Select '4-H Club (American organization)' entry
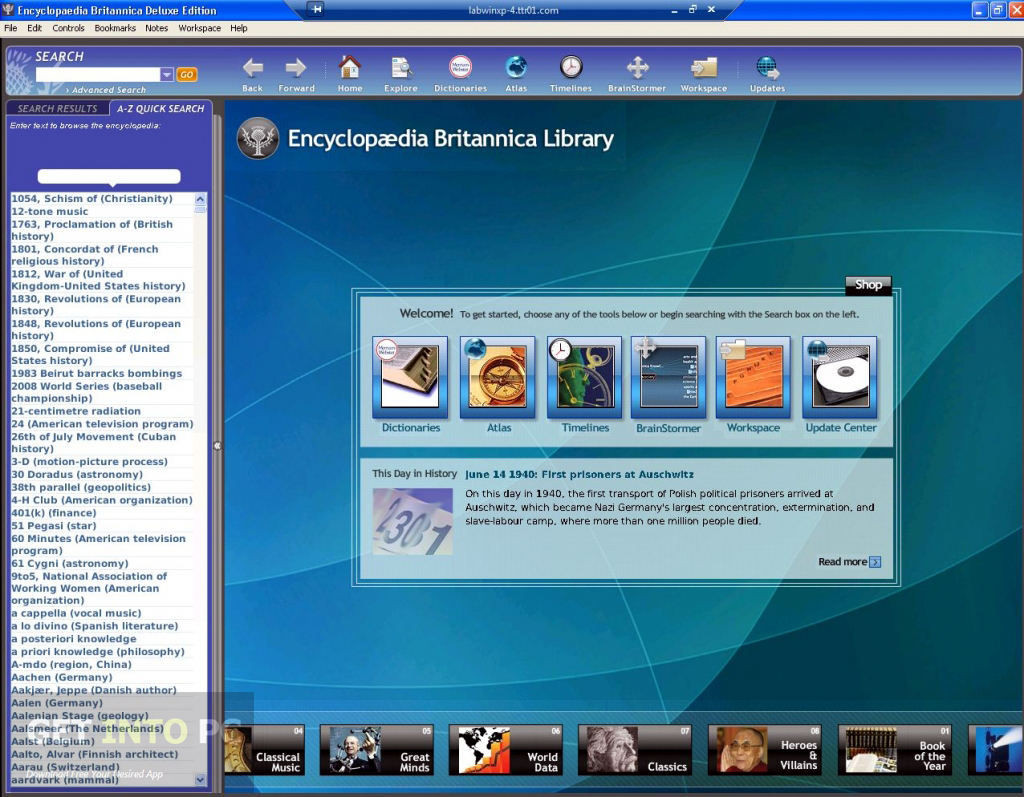The height and width of the screenshot is (797, 1024). [x=102, y=500]
